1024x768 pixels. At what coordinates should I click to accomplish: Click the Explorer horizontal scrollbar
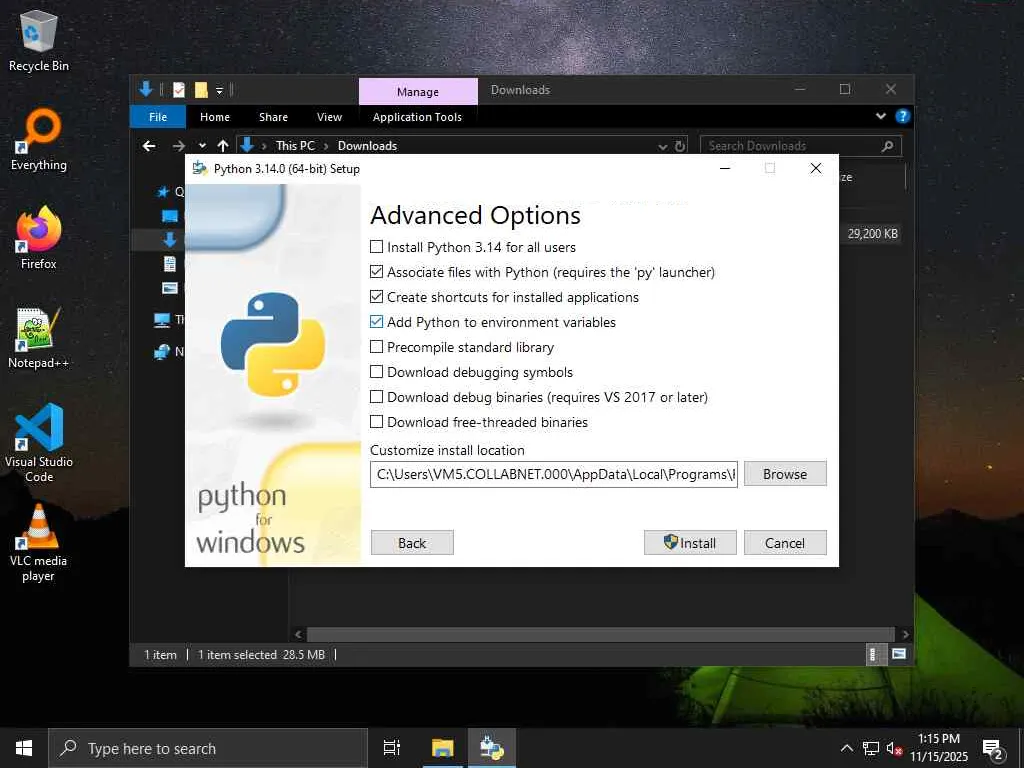(600, 634)
